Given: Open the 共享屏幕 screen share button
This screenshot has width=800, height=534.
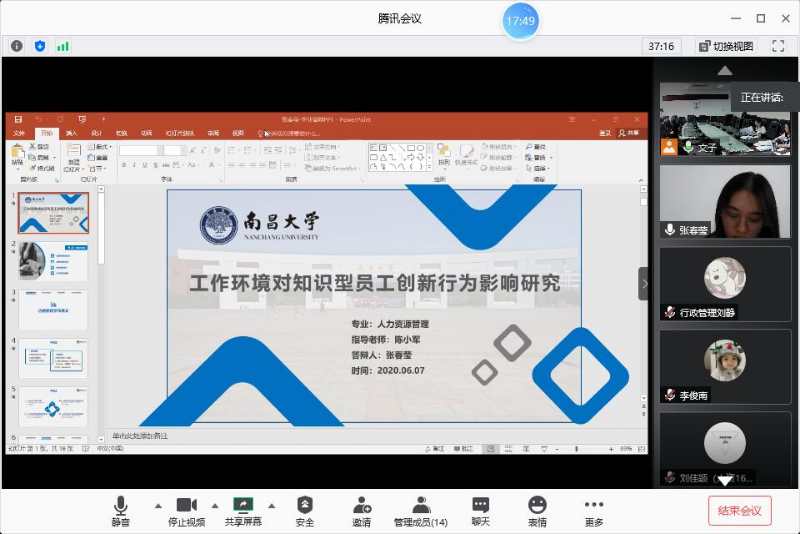Looking at the screenshot, I should point(243,511).
